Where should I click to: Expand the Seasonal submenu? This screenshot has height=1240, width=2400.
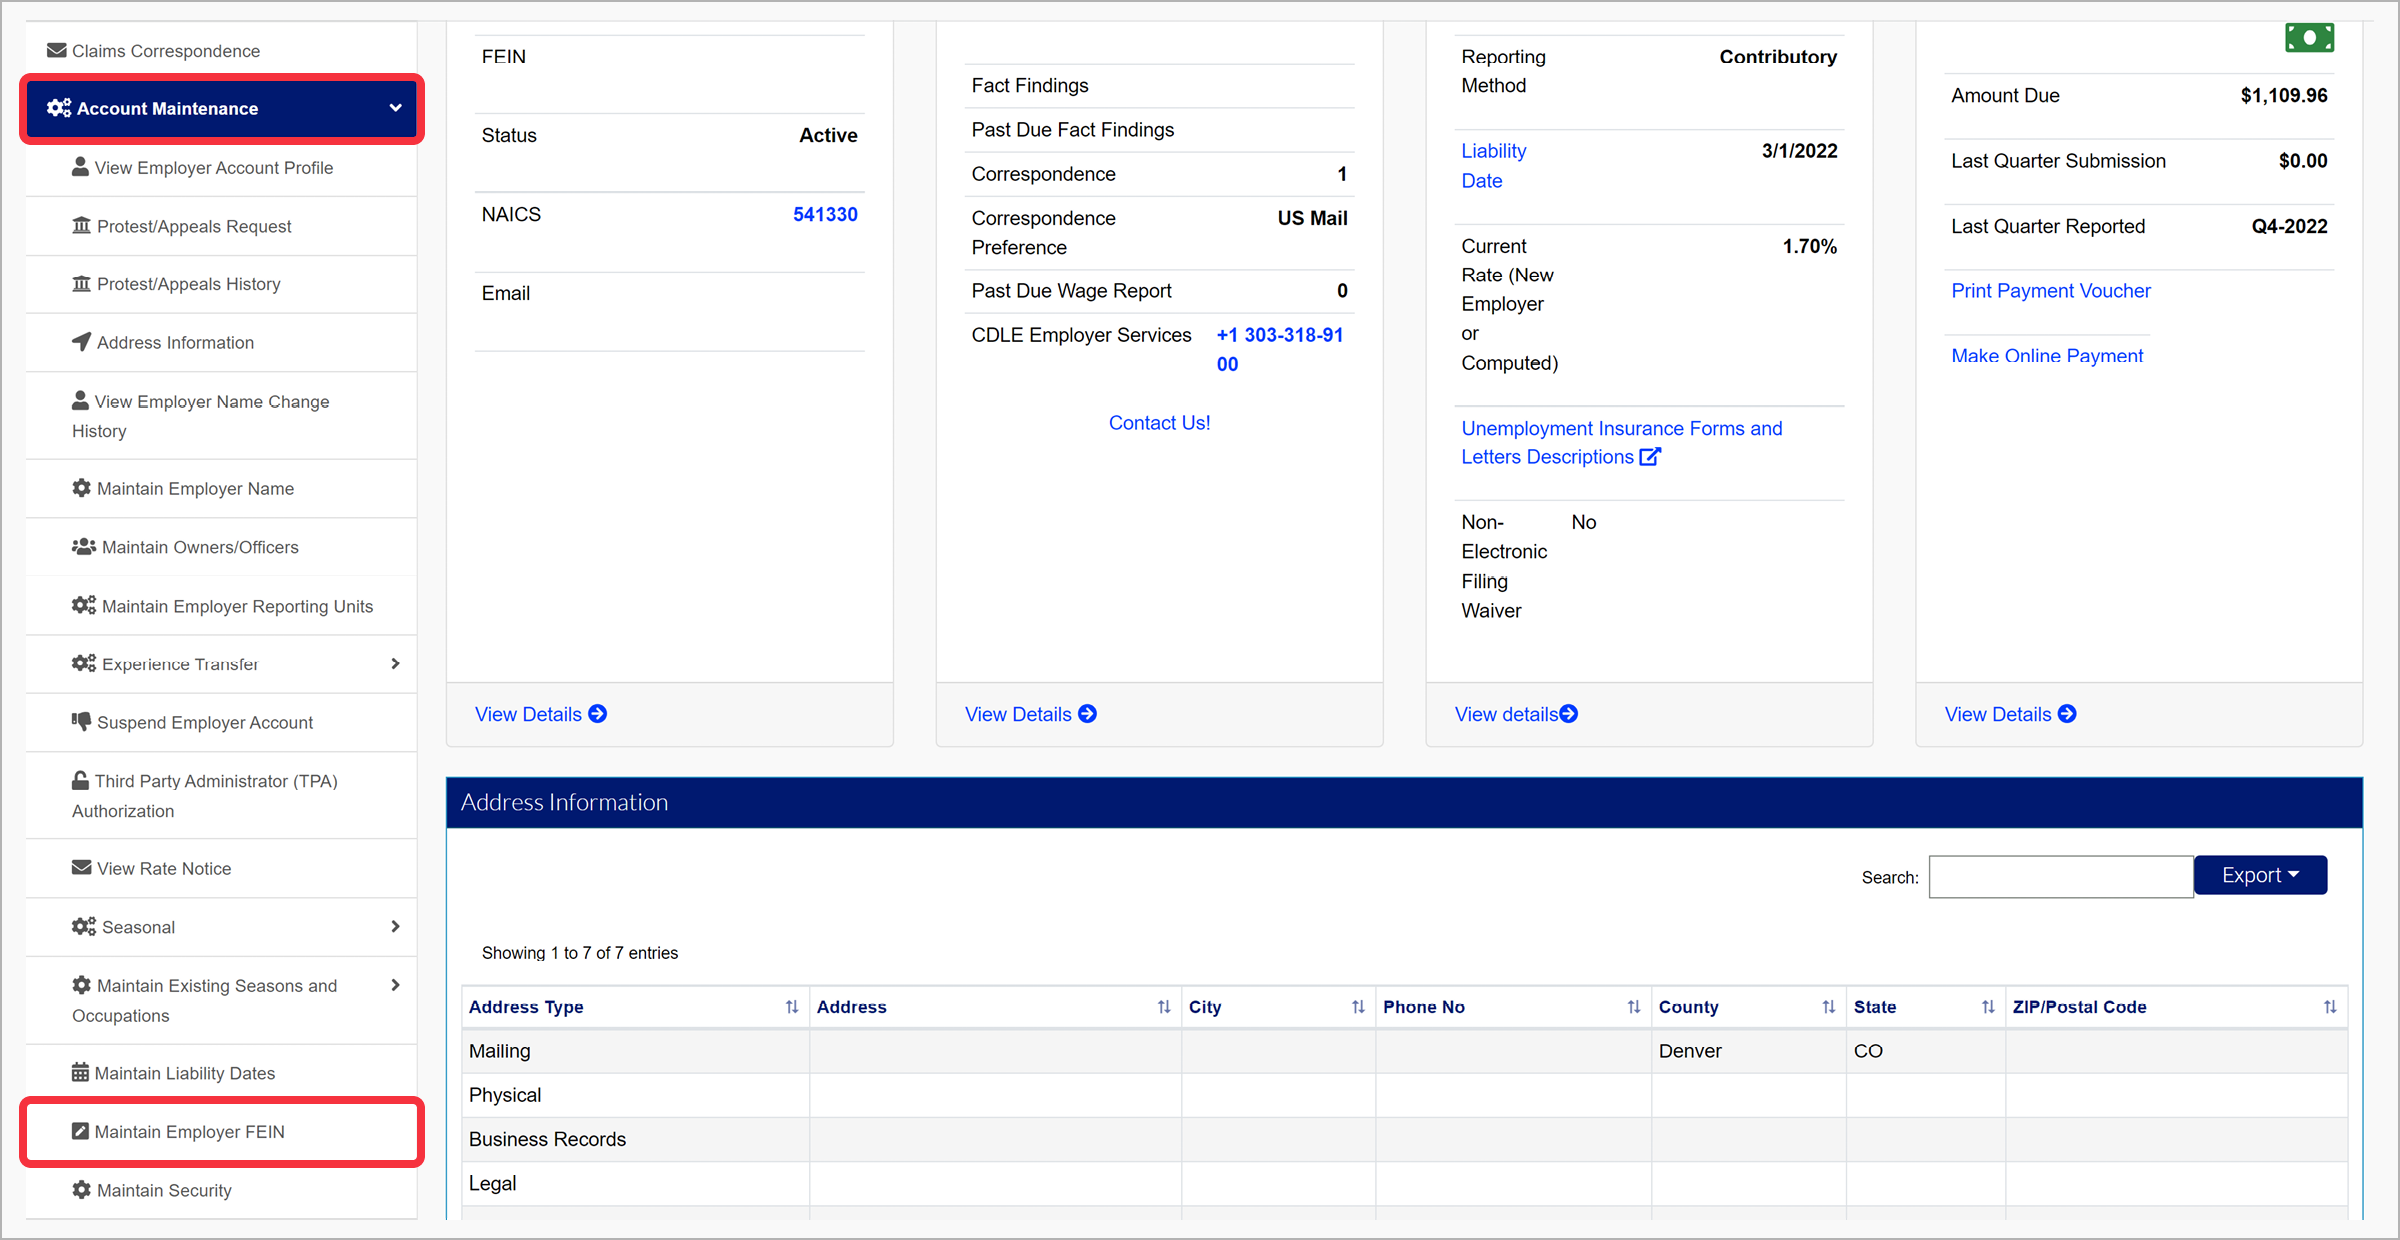coord(395,927)
